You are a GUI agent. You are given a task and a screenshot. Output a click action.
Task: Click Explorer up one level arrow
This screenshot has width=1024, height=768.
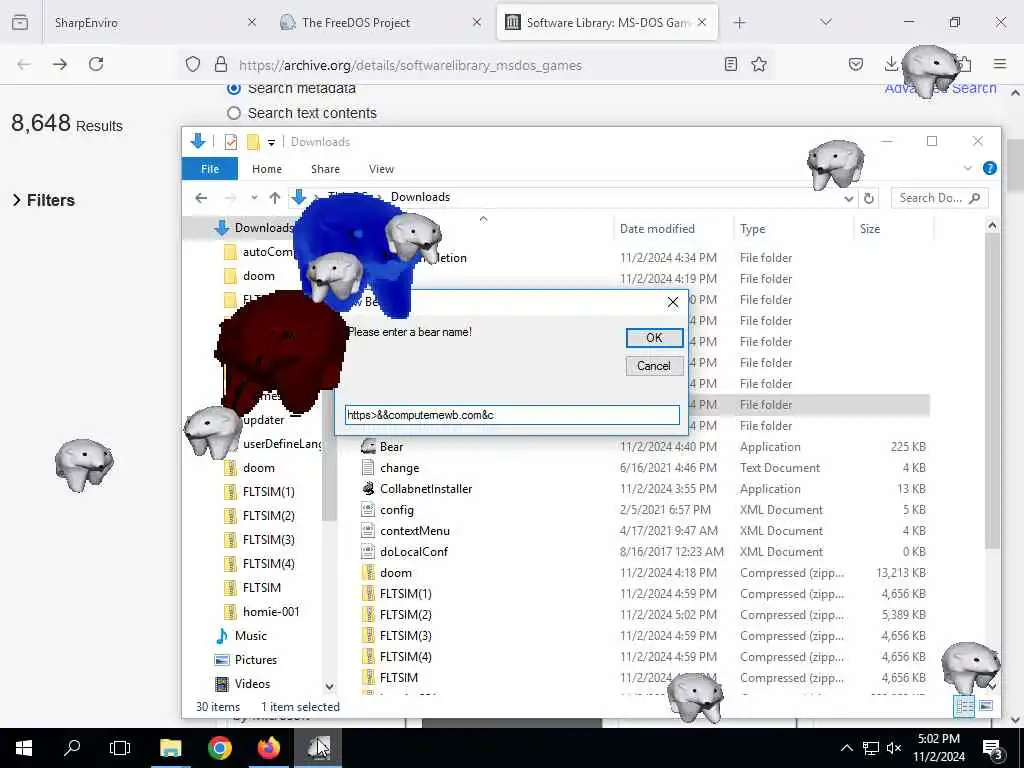pos(275,198)
